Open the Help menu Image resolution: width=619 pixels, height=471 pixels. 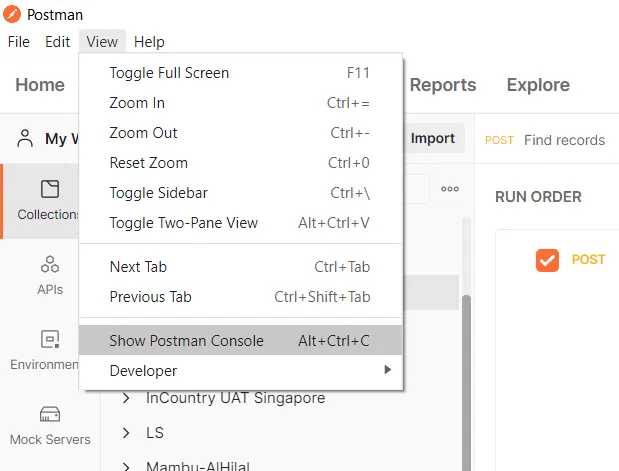149,41
